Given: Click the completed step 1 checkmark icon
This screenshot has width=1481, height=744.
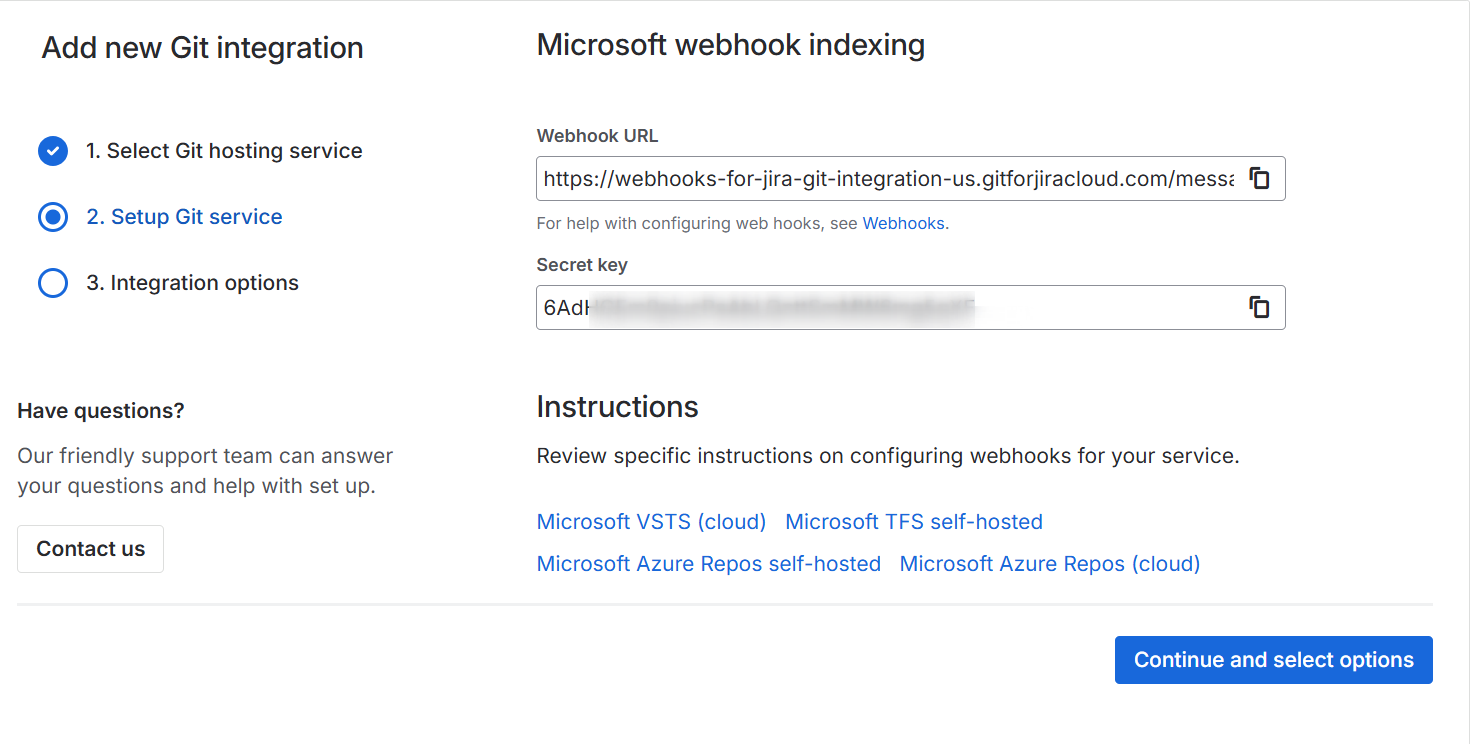Looking at the screenshot, I should click(53, 151).
